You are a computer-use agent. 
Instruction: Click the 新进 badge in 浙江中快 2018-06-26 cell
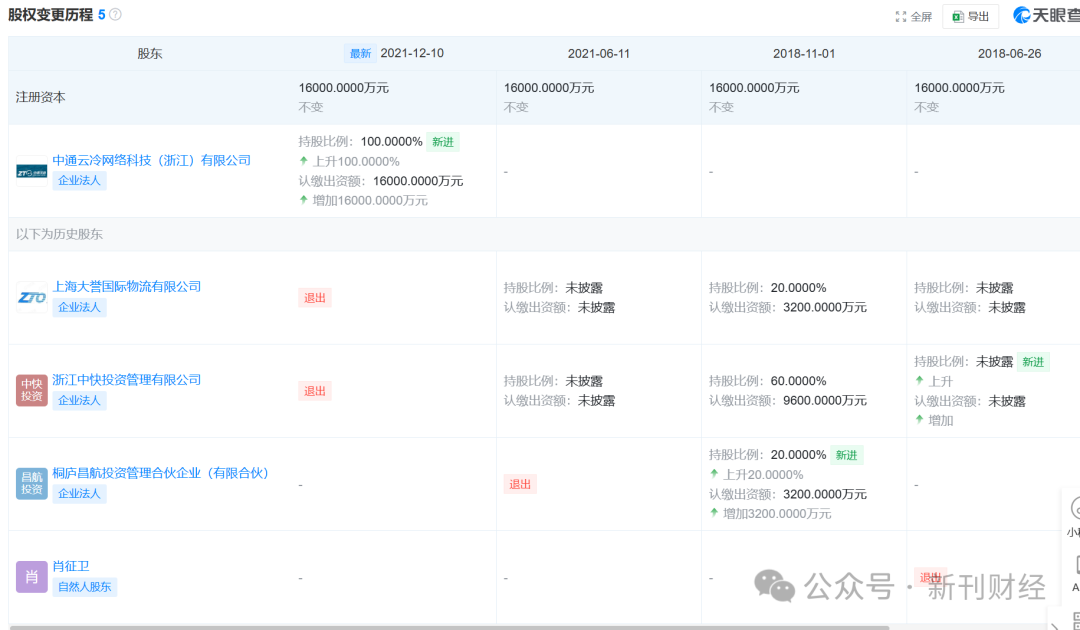pyautogui.click(x=1033, y=362)
